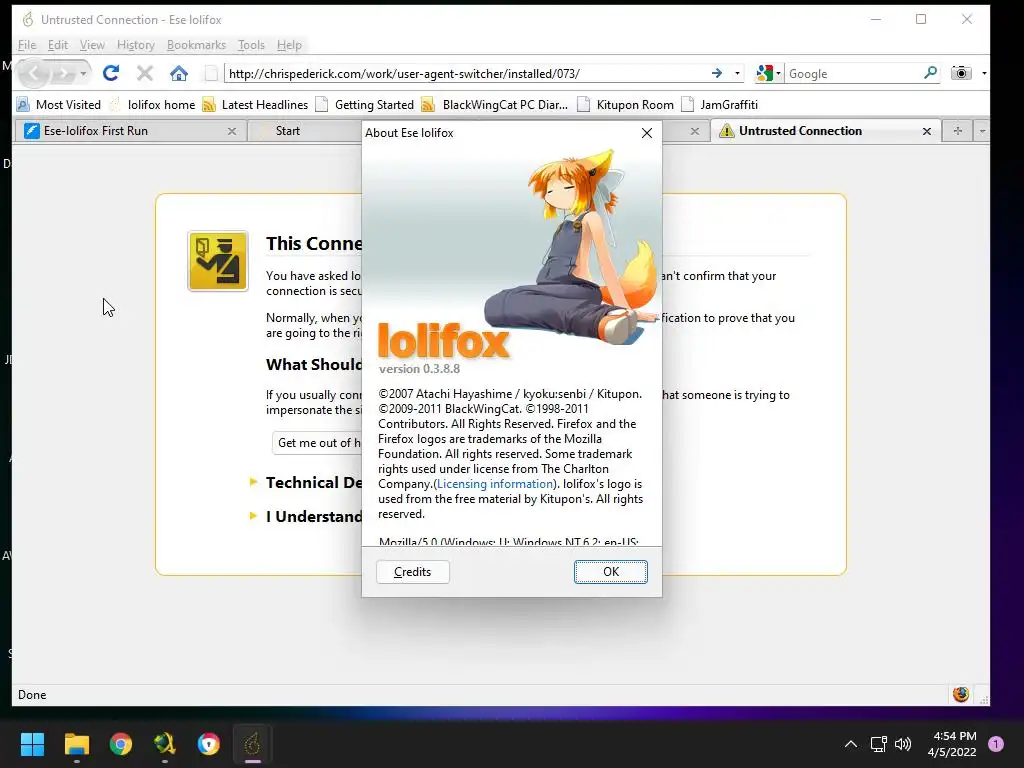1024x768 pixels.
Task: Open the Windows Start menu
Action: (32, 744)
